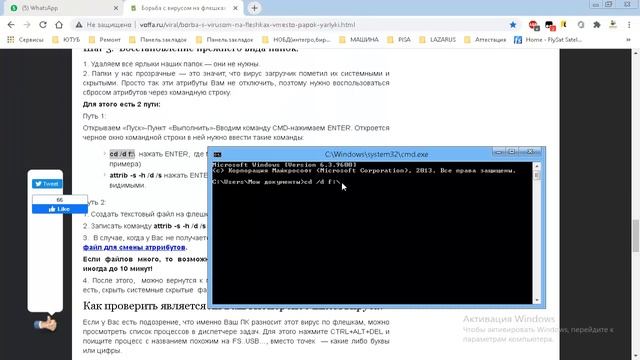Open the browser home page icon
Screen dimensions: 640x360
(x=59, y=25)
